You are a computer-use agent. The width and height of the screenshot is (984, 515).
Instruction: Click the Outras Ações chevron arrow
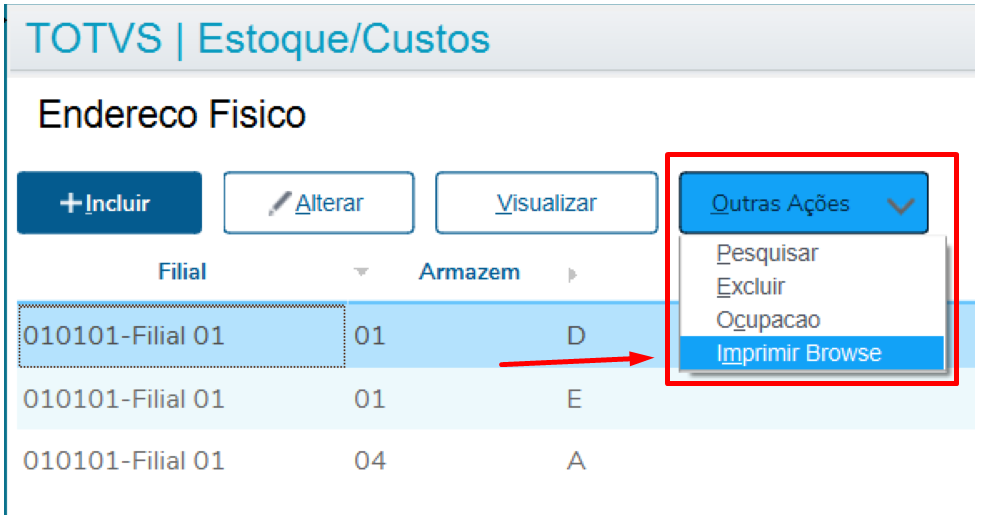tap(901, 205)
